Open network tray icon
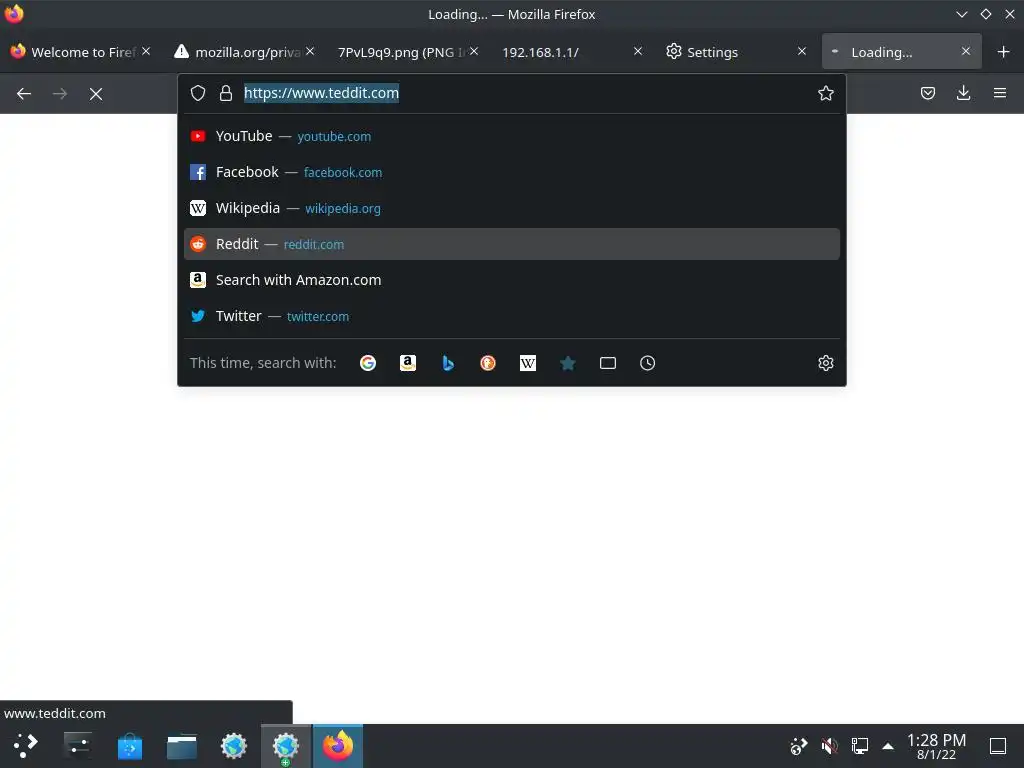1024x768 pixels. point(859,746)
